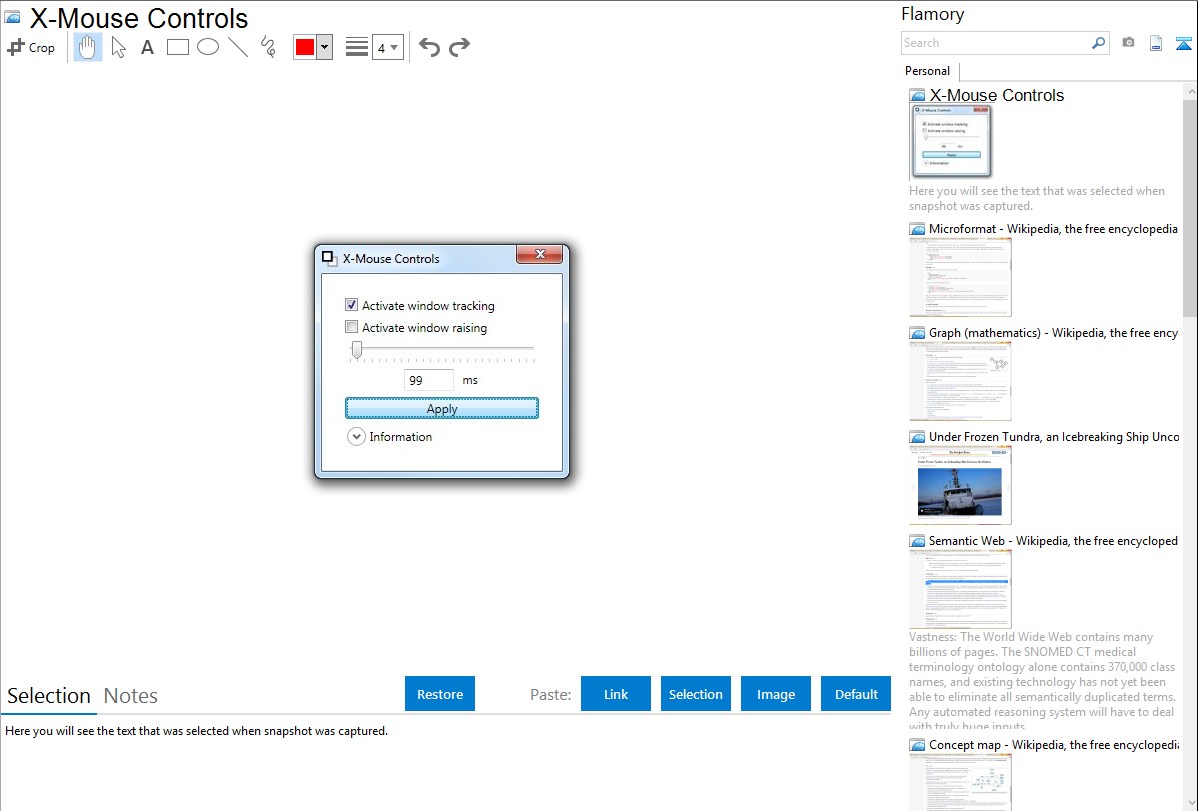Image resolution: width=1198 pixels, height=811 pixels.
Task: Open X-Mouse Controls snapshot thumbnail
Action: tap(951, 142)
